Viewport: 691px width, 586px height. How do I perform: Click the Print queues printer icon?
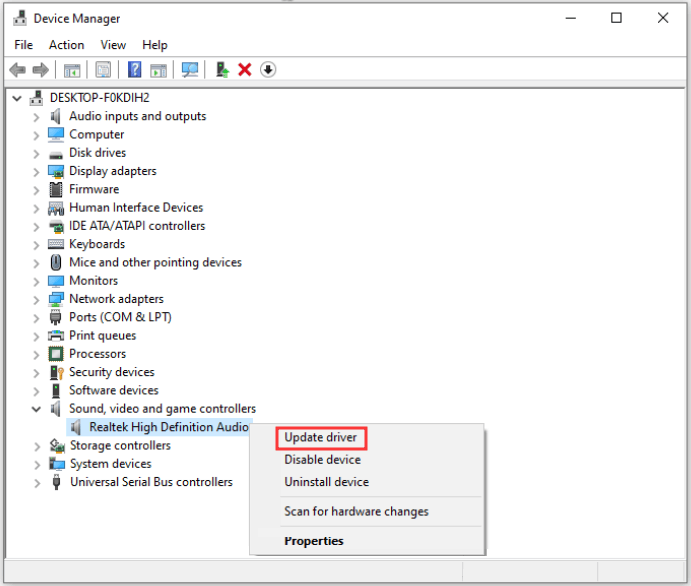[56, 336]
